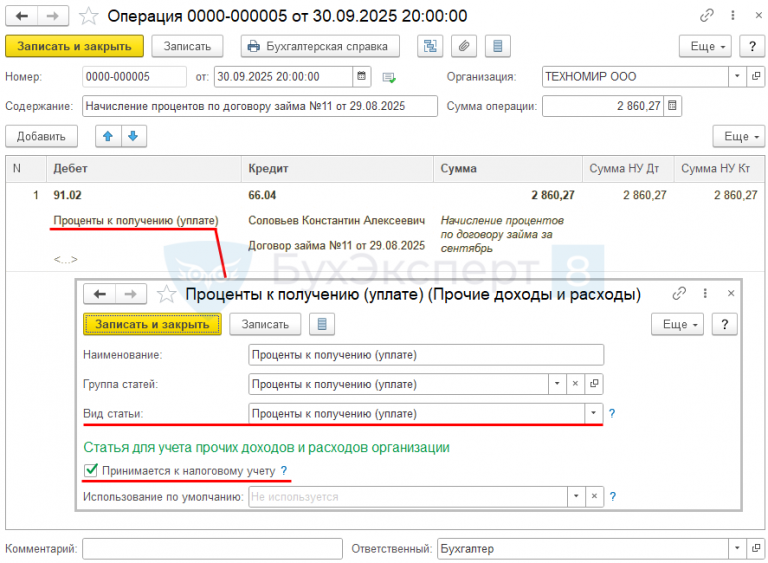768x563 pixels.
Task: Print the Бухгалтерская справка
Action: 320,47
